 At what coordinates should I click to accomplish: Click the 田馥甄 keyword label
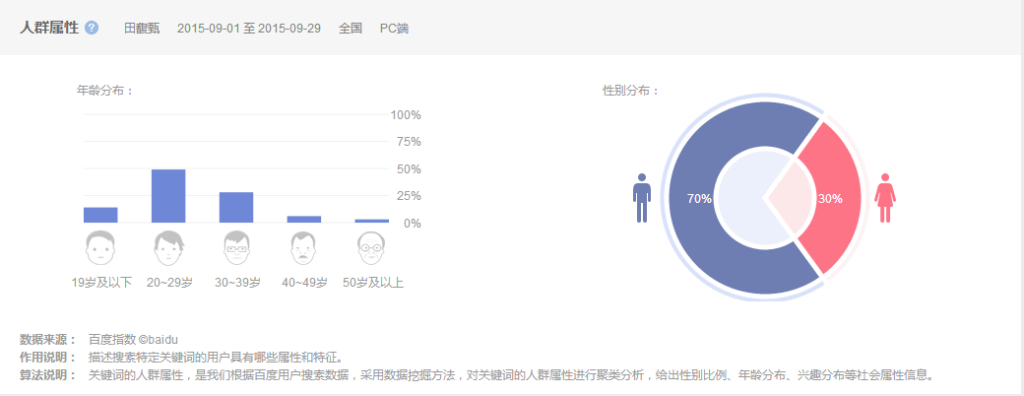tap(142, 29)
